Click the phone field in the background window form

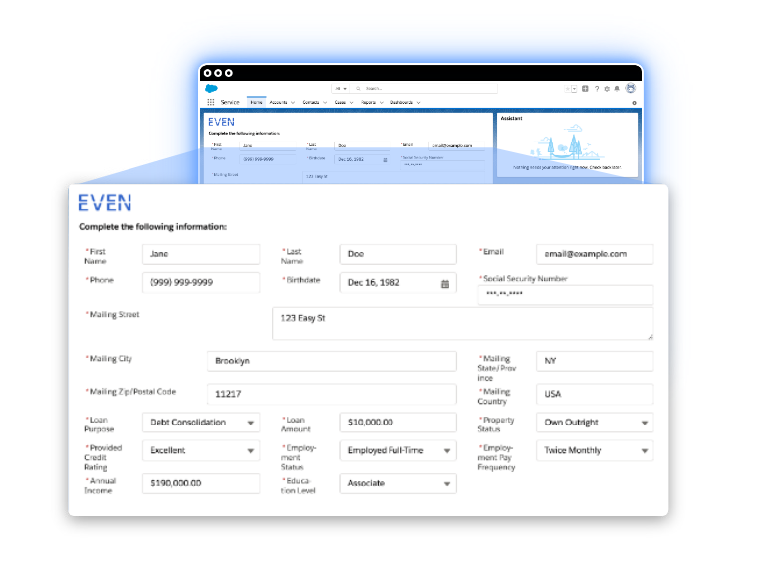(268, 159)
